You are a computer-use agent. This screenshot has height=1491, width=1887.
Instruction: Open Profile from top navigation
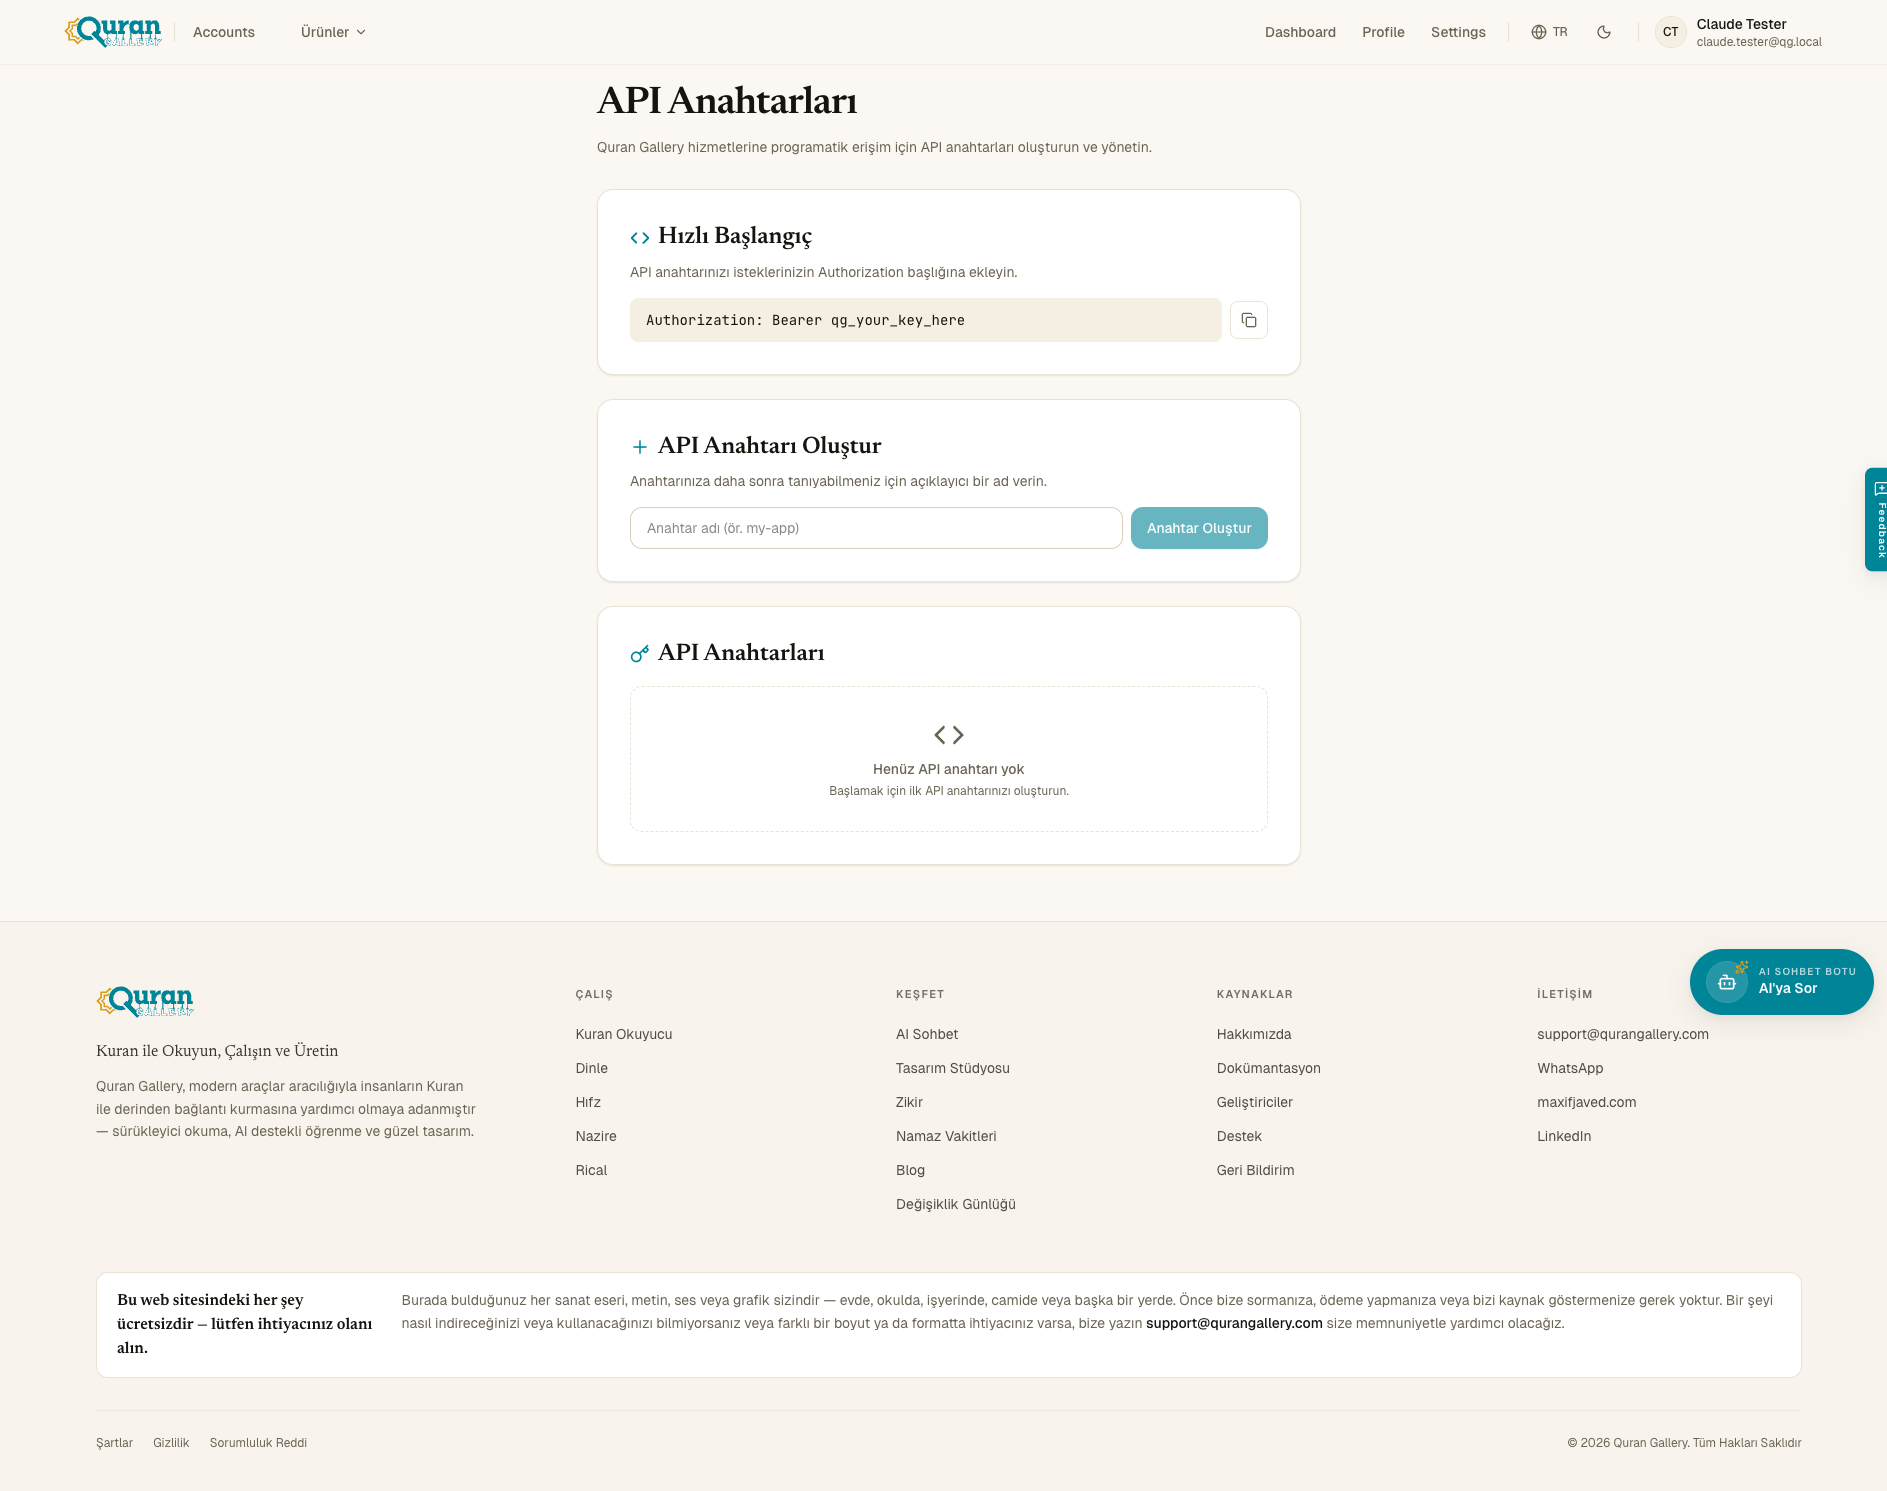pyautogui.click(x=1383, y=32)
